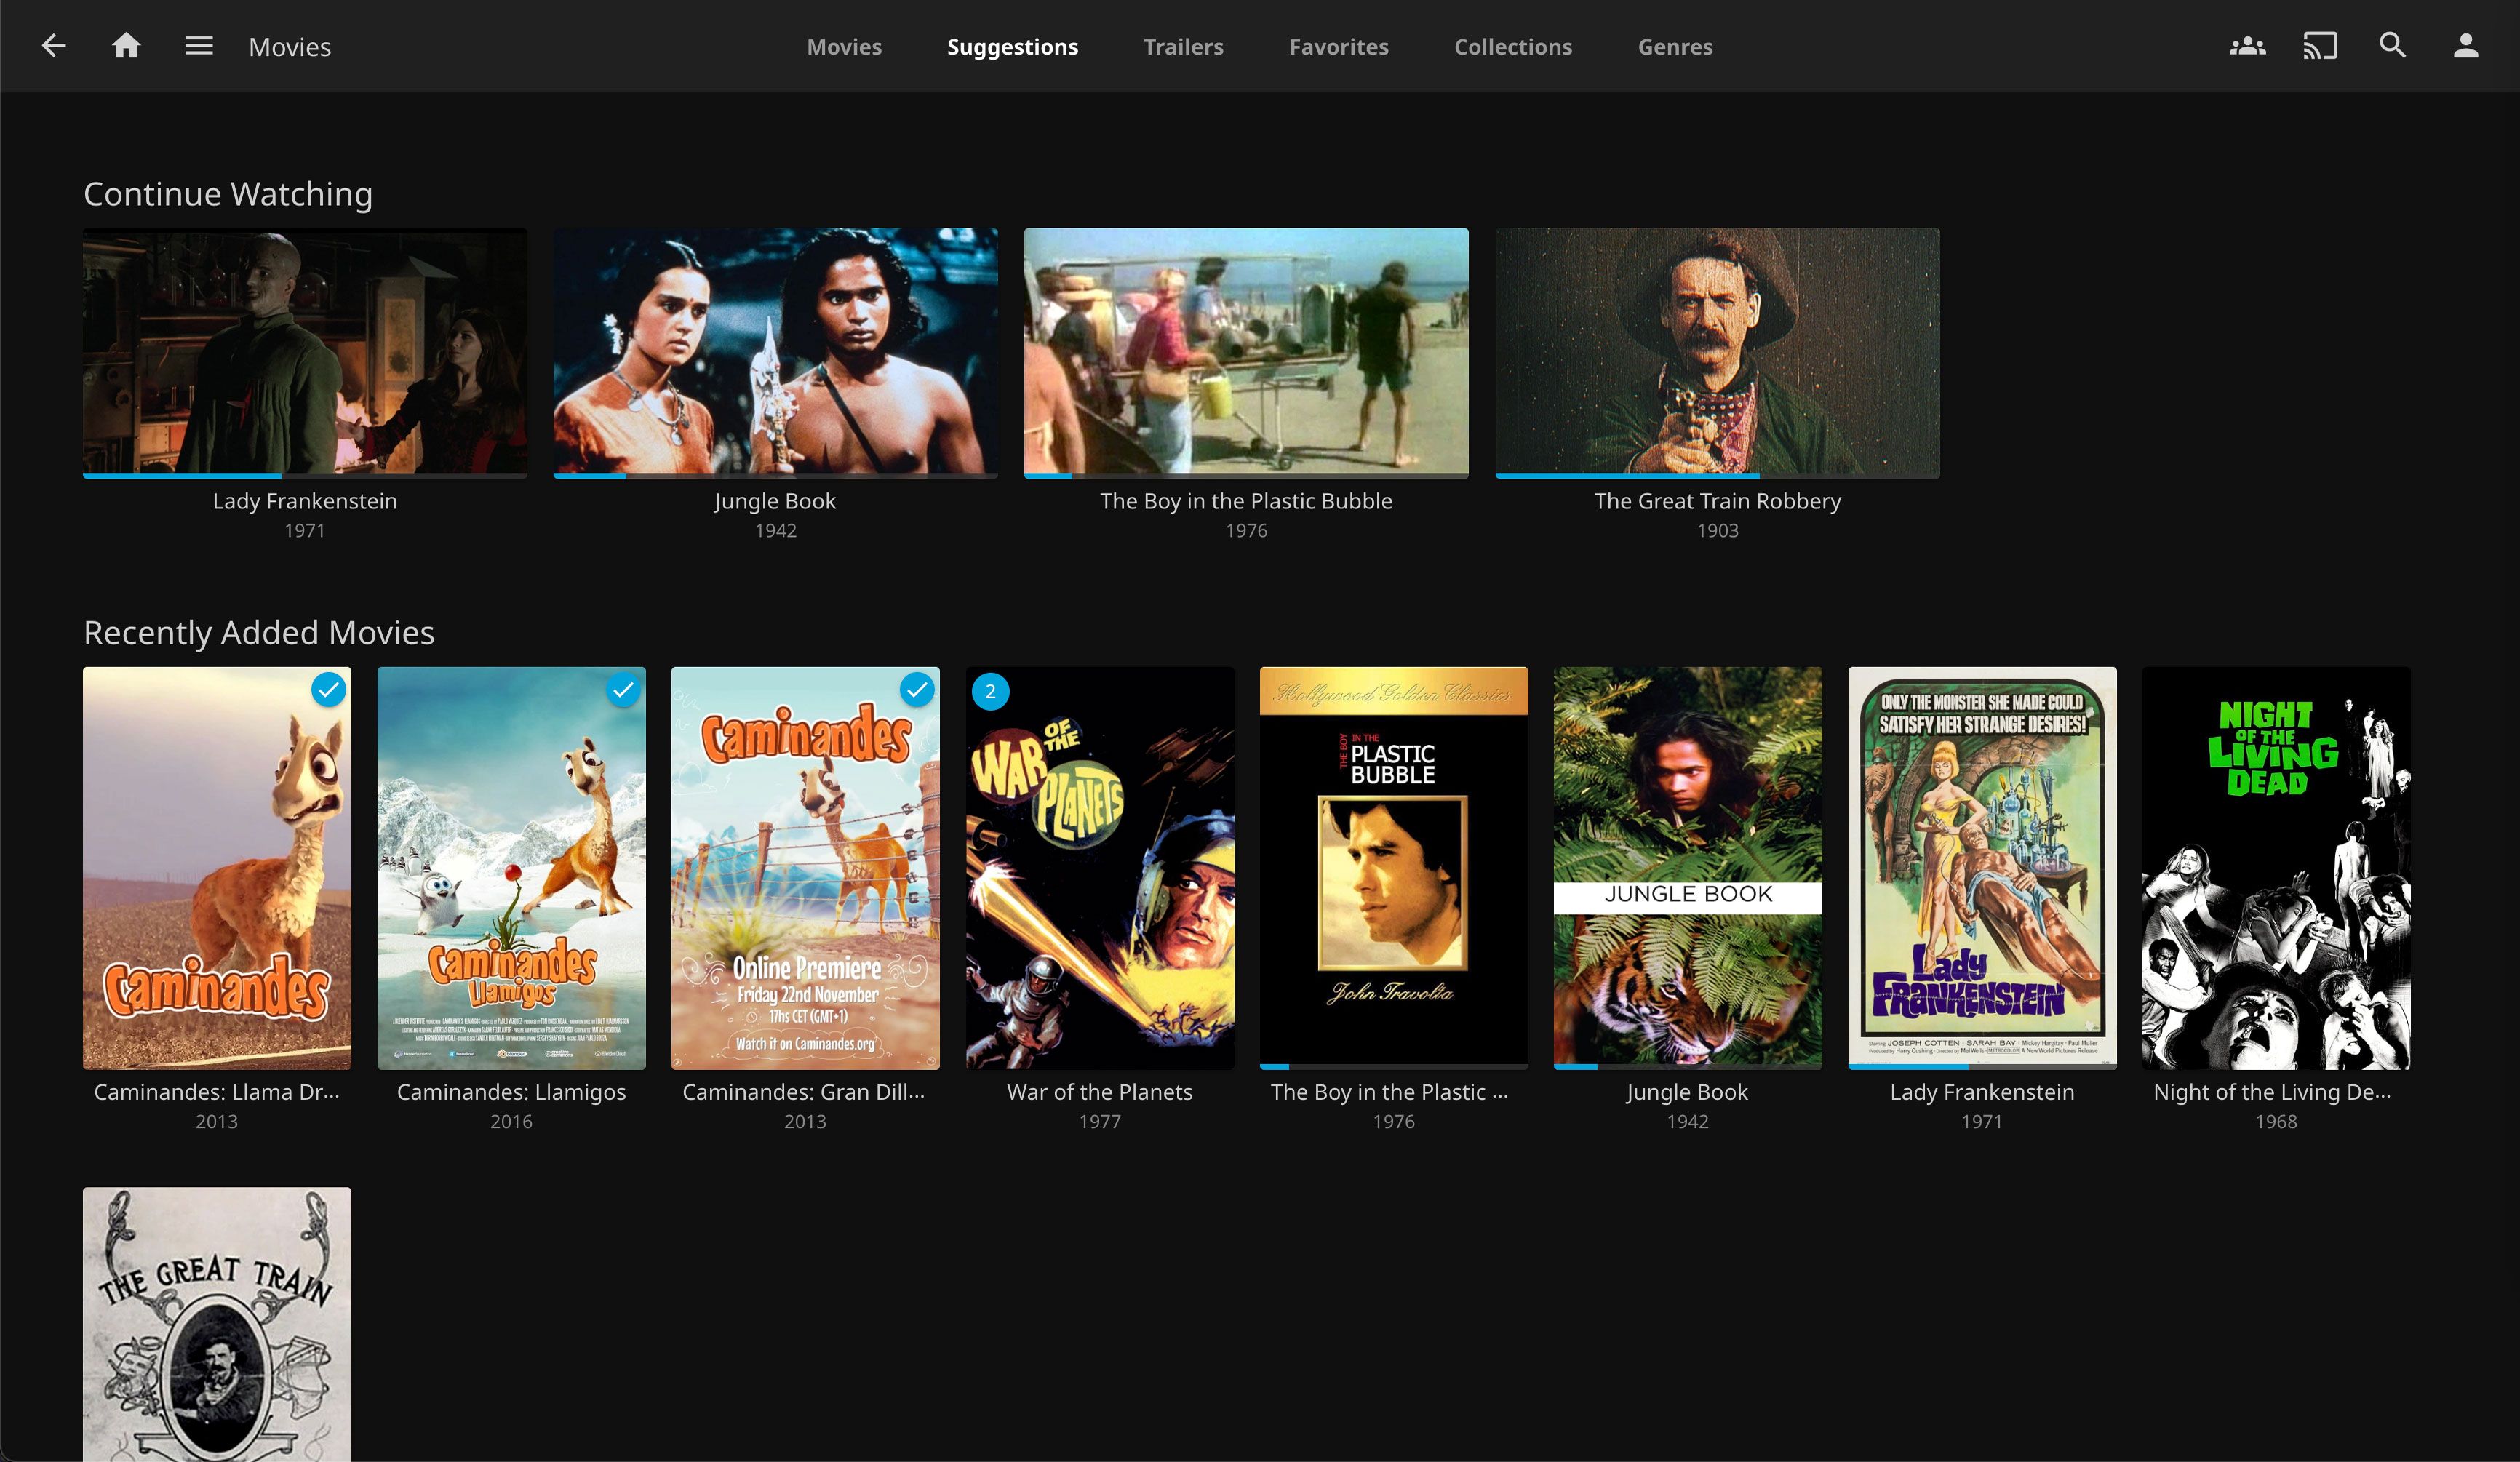Open Collections navigation item
Image resolution: width=2520 pixels, height=1462 pixels.
click(x=1510, y=47)
